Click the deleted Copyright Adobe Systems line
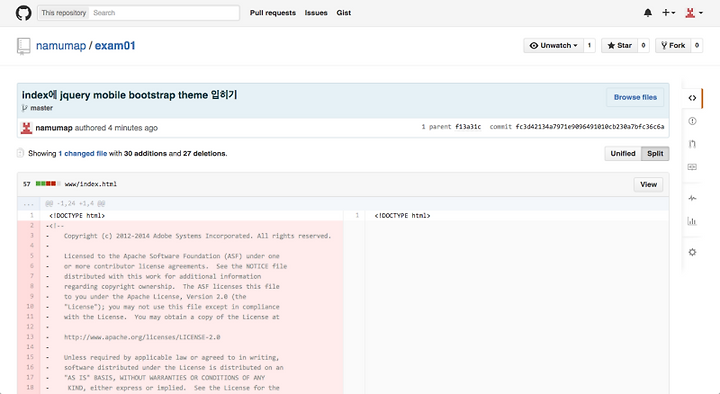 point(197,236)
